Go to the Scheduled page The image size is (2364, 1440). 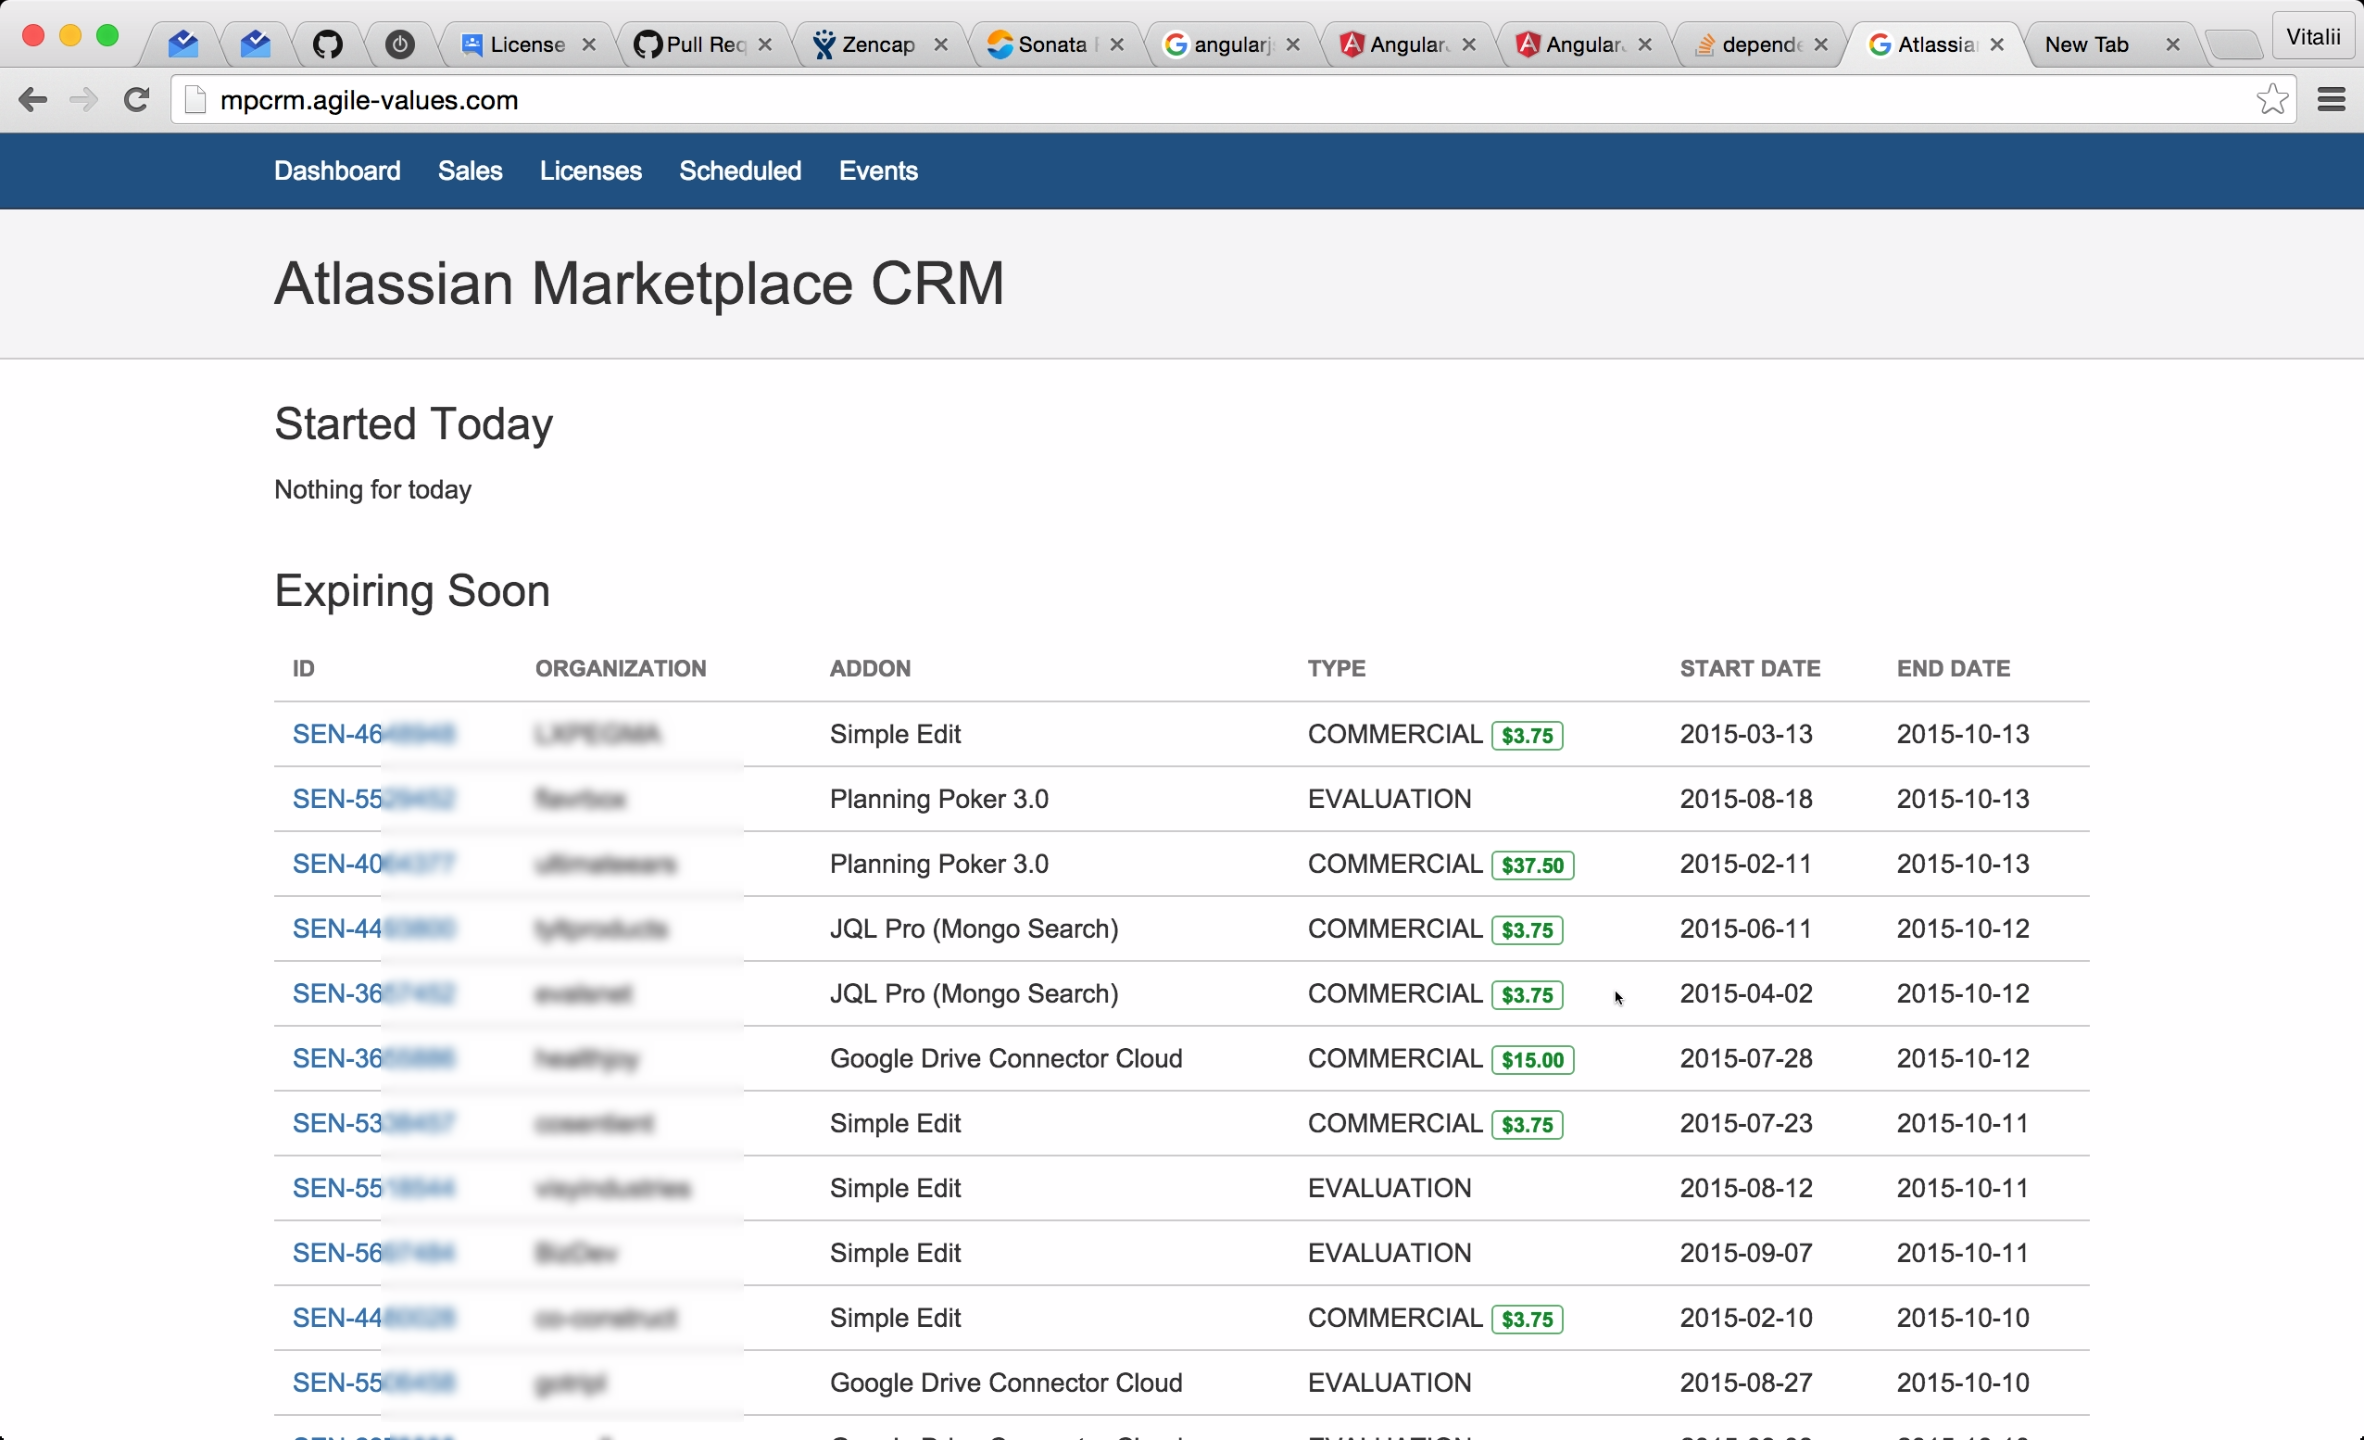click(740, 171)
